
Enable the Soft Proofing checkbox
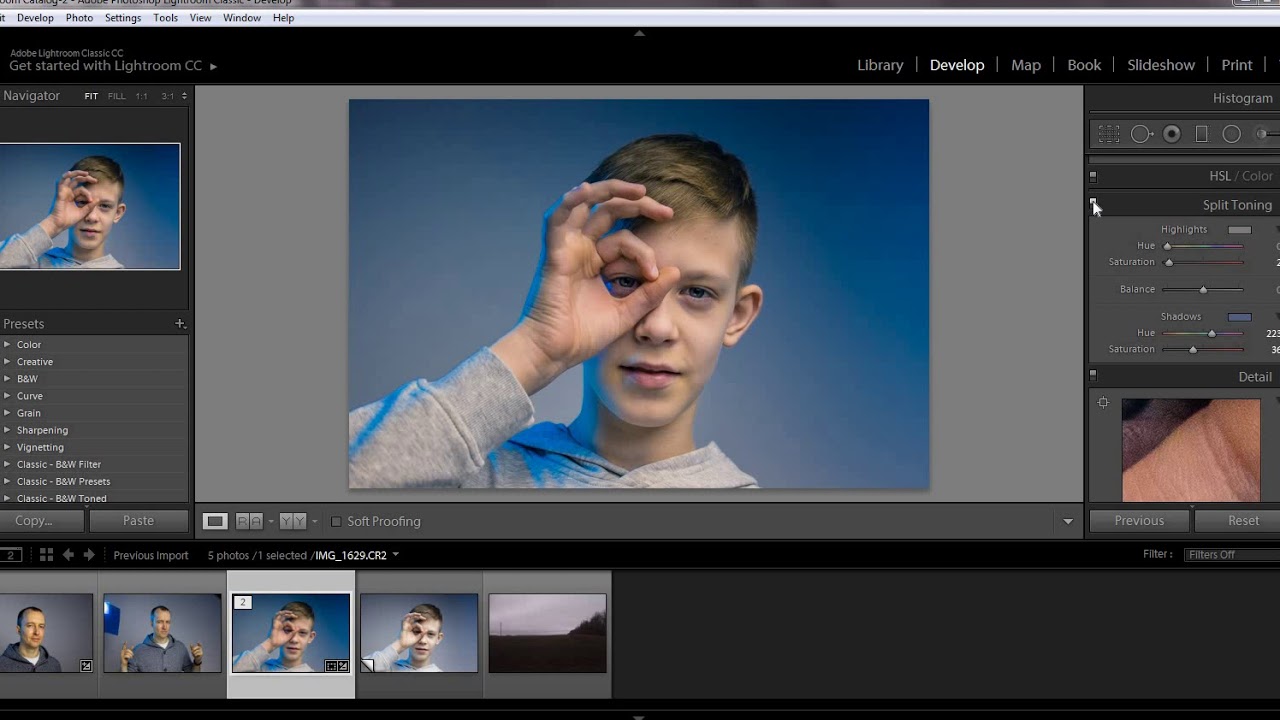(336, 522)
